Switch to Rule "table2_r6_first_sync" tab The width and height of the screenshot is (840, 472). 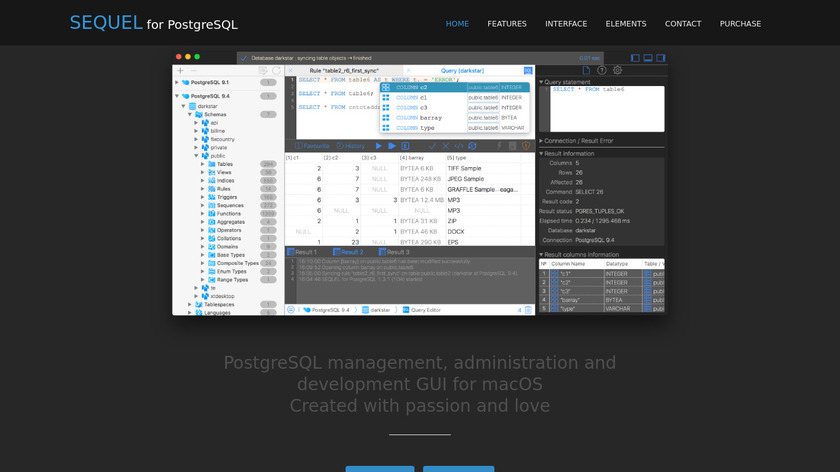(x=344, y=71)
